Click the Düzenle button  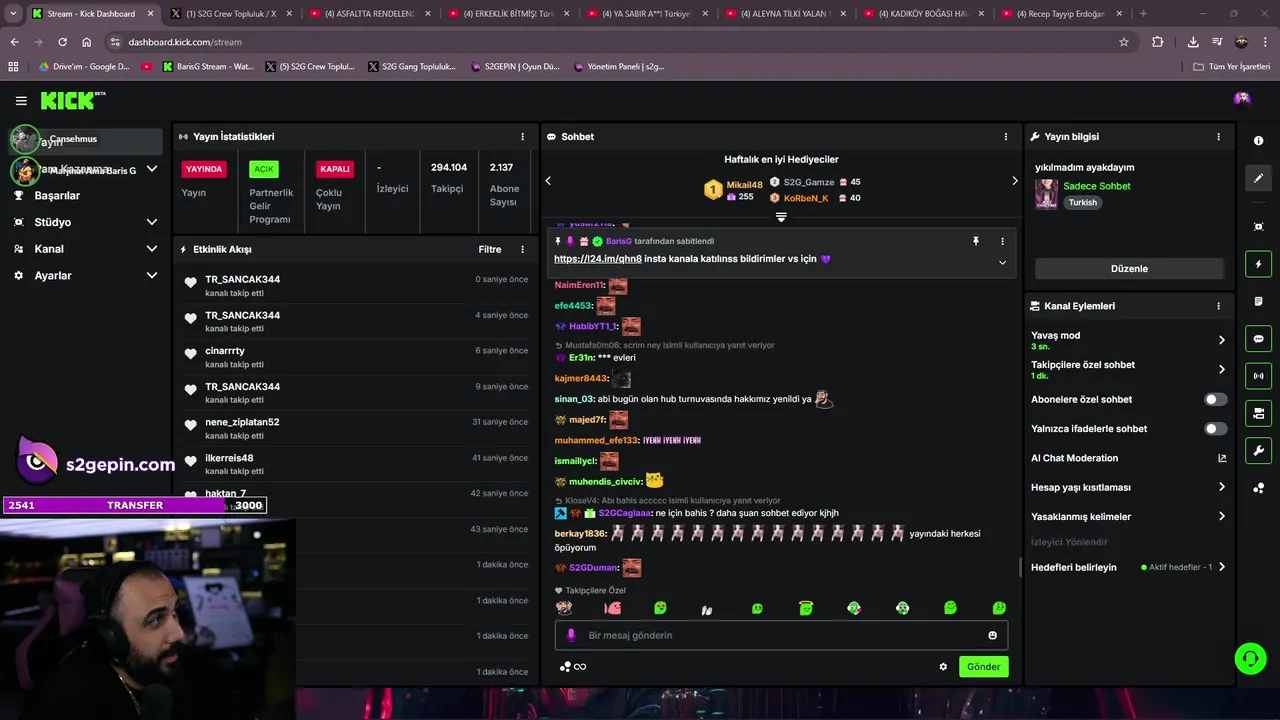pos(1129,269)
